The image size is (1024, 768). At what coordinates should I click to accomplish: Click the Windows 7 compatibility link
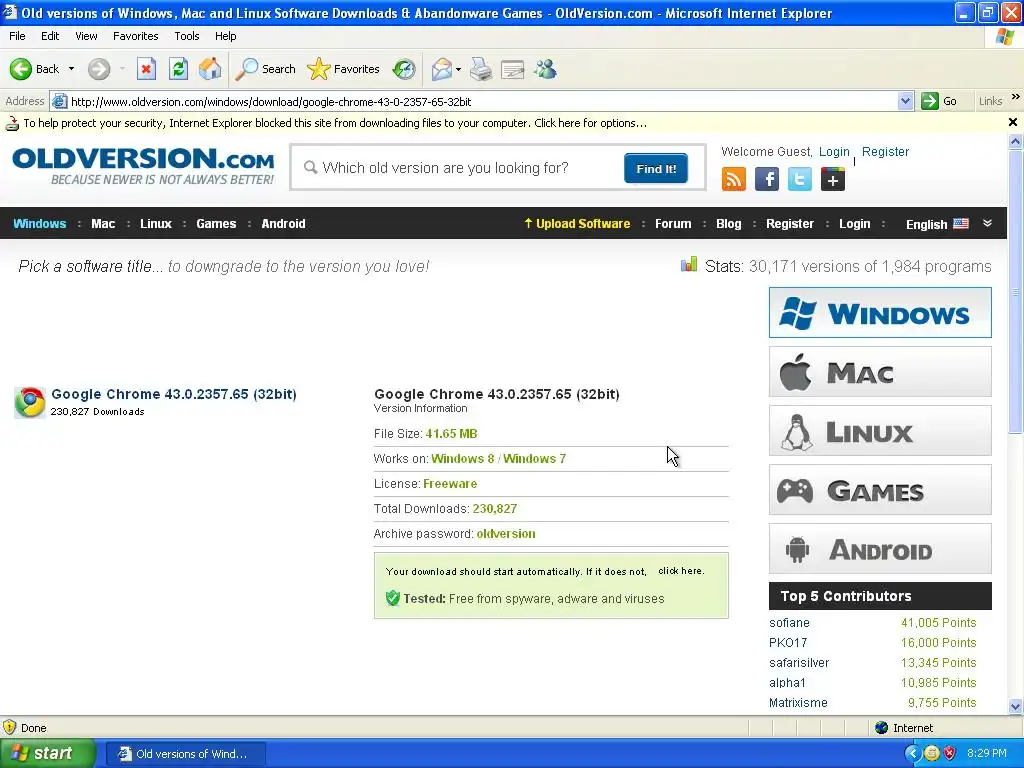[x=534, y=458]
